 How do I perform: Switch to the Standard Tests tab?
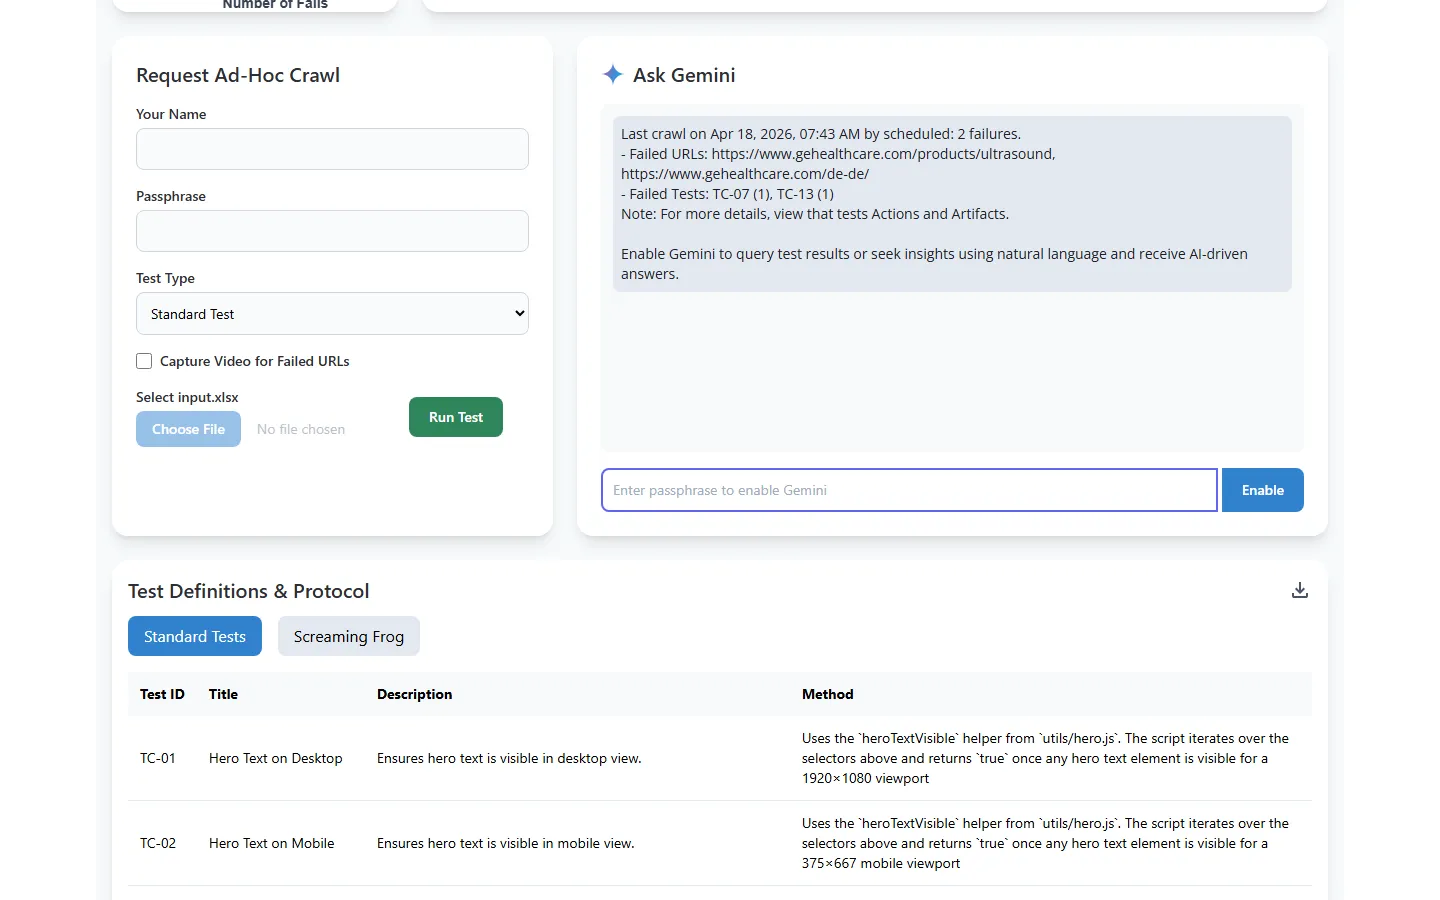(x=194, y=636)
